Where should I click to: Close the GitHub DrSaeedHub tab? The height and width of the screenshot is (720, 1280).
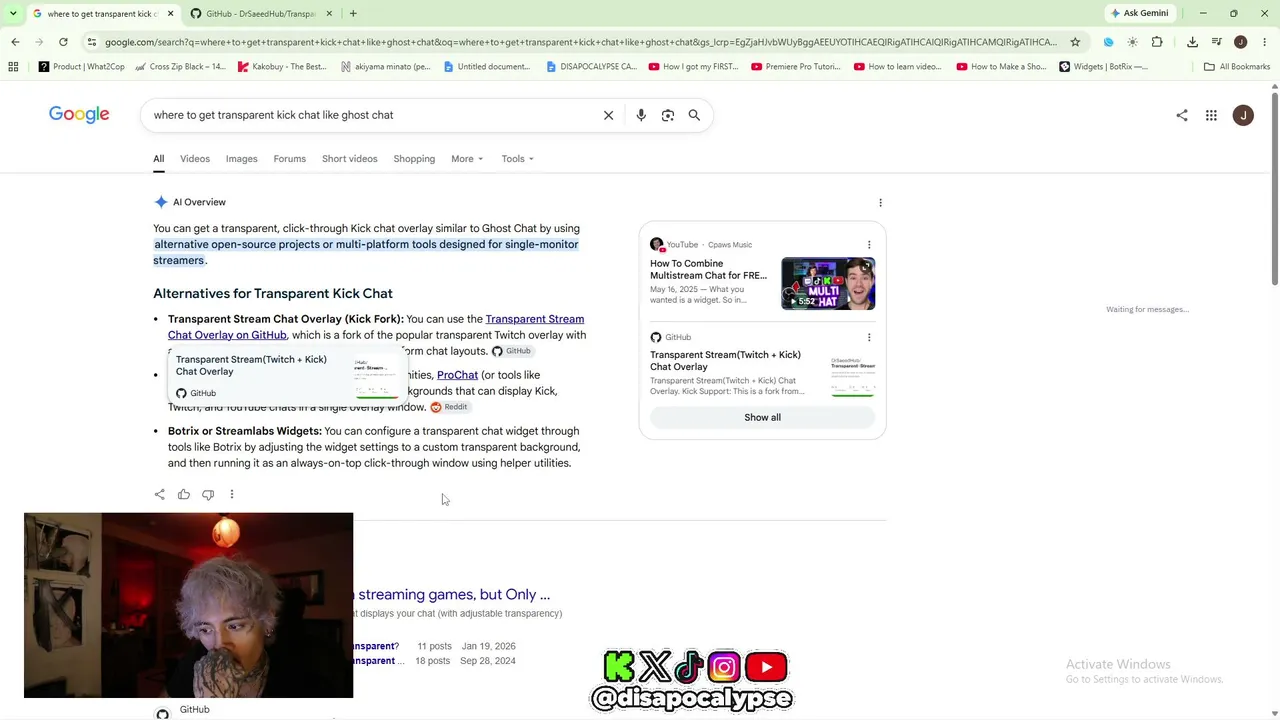329,13
